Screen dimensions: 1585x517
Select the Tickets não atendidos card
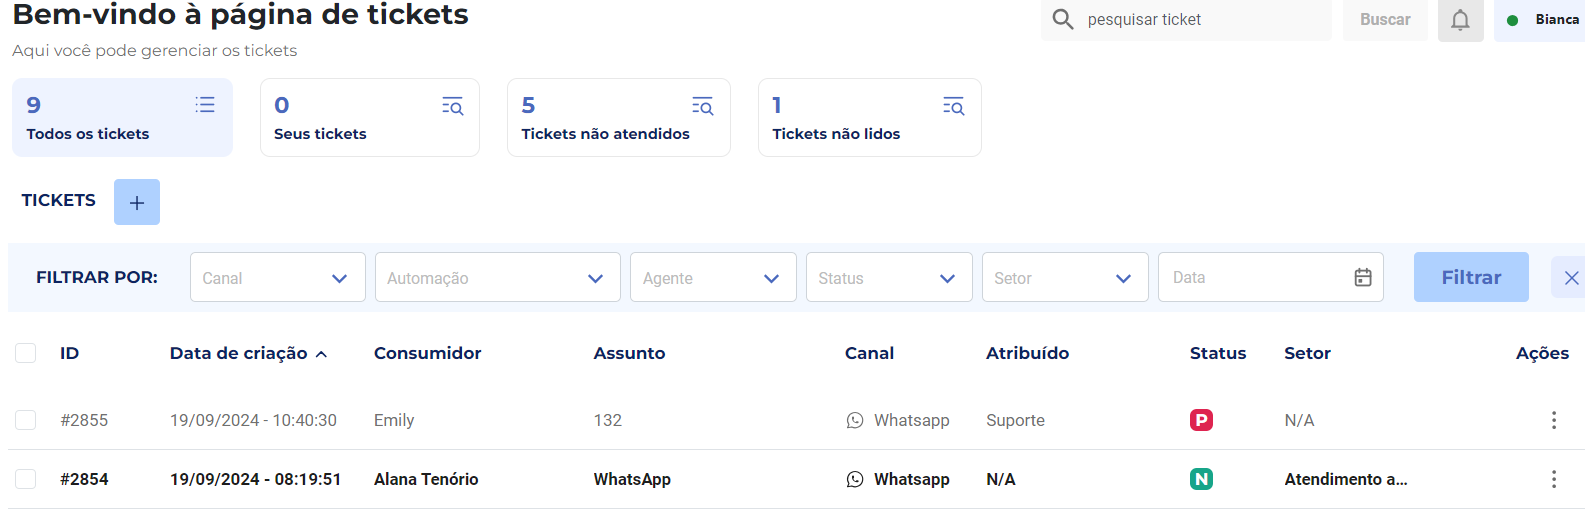(618, 118)
